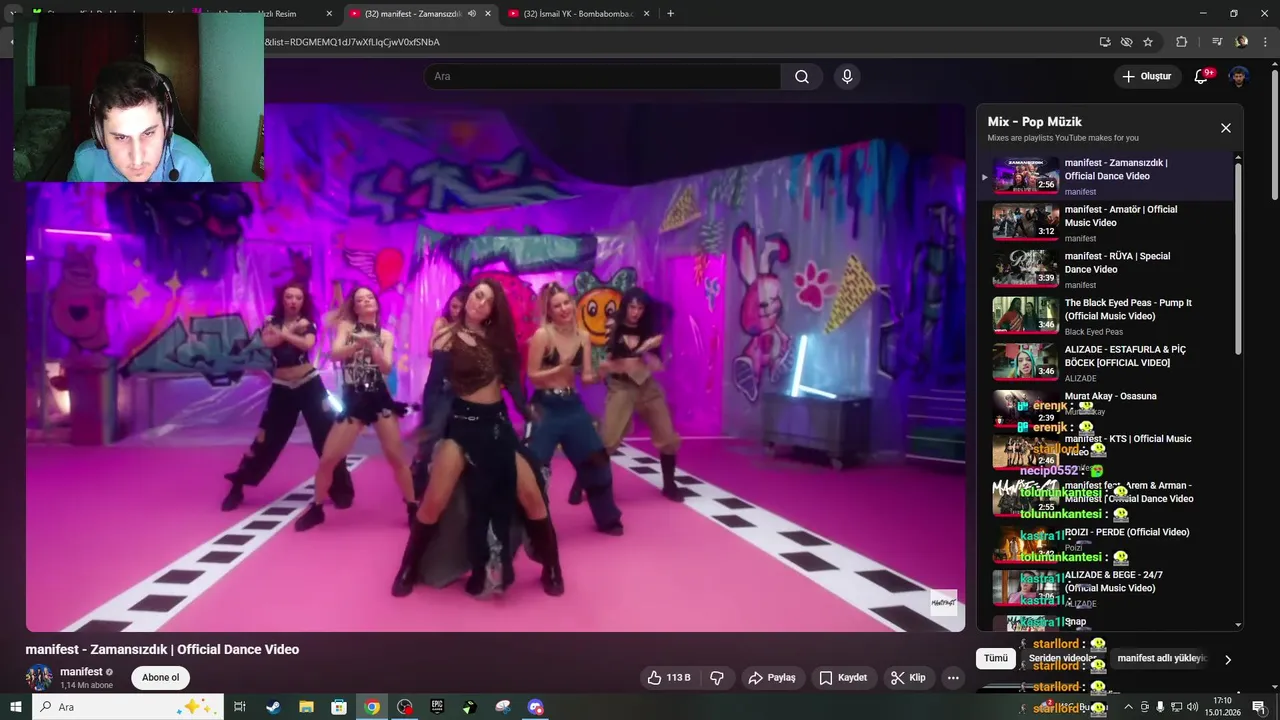
Task: Open the Windows notification center icon
Action: coord(1259,707)
